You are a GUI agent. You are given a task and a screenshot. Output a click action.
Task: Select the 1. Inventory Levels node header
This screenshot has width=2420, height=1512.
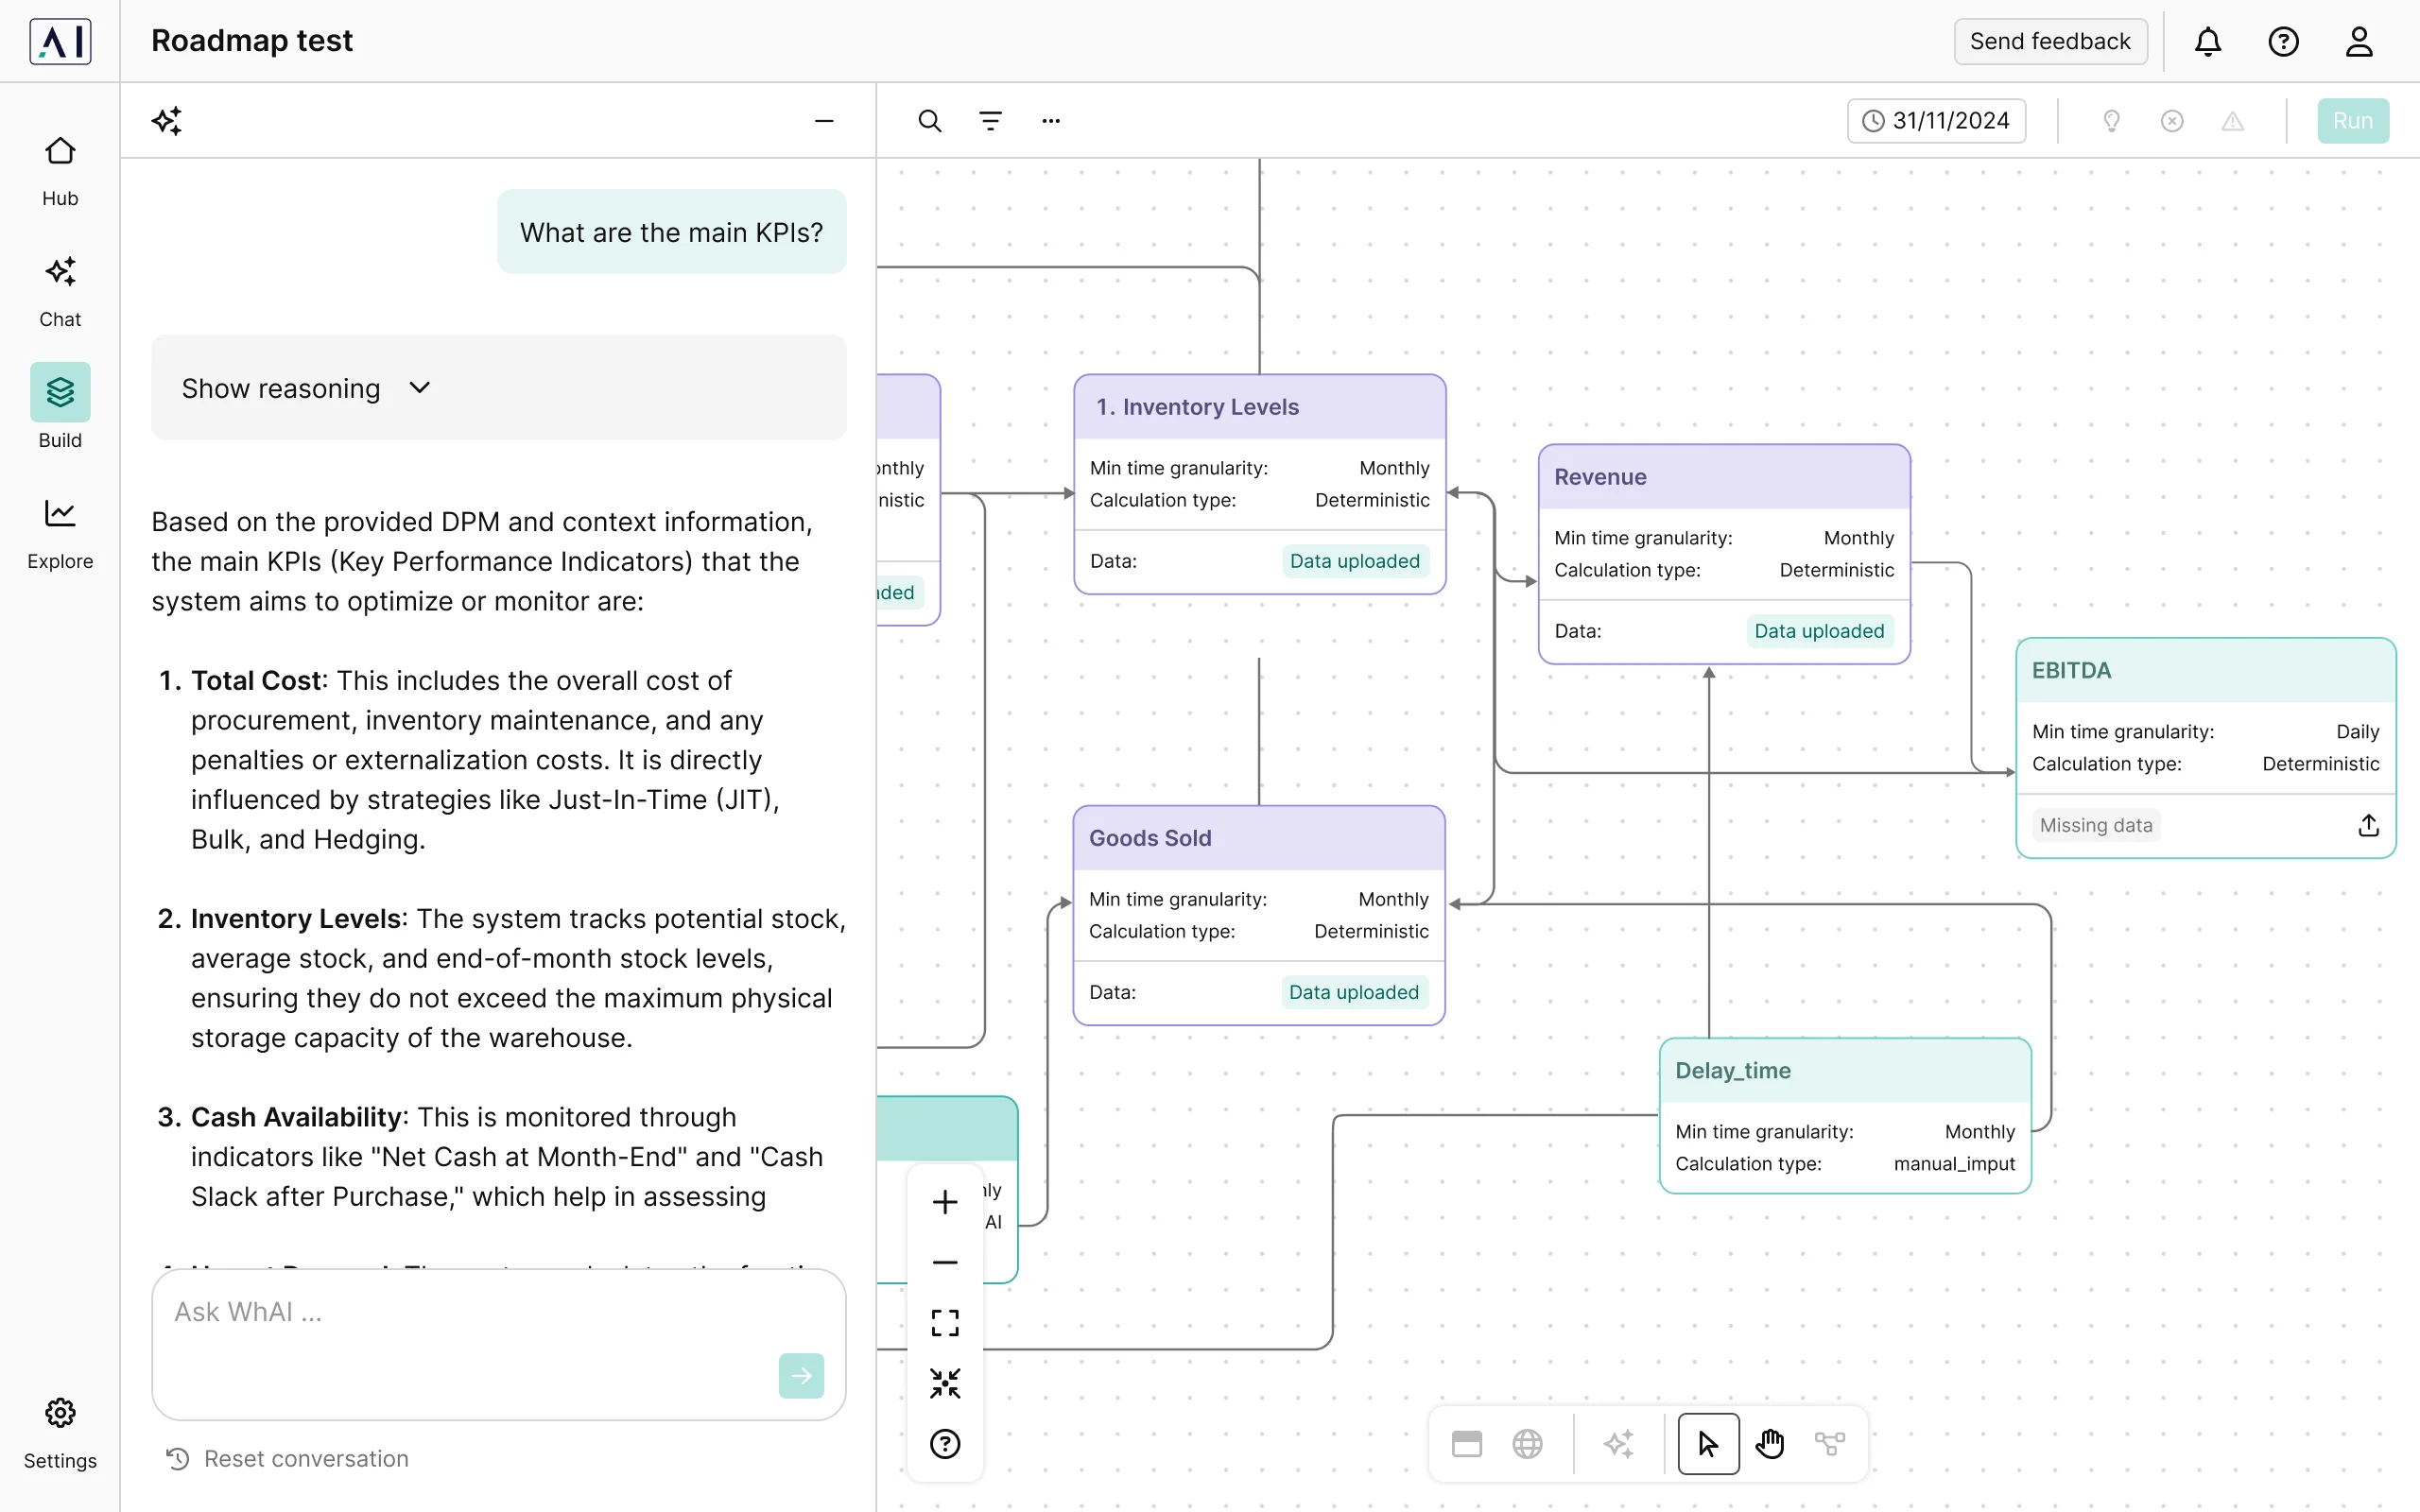pyautogui.click(x=1259, y=407)
